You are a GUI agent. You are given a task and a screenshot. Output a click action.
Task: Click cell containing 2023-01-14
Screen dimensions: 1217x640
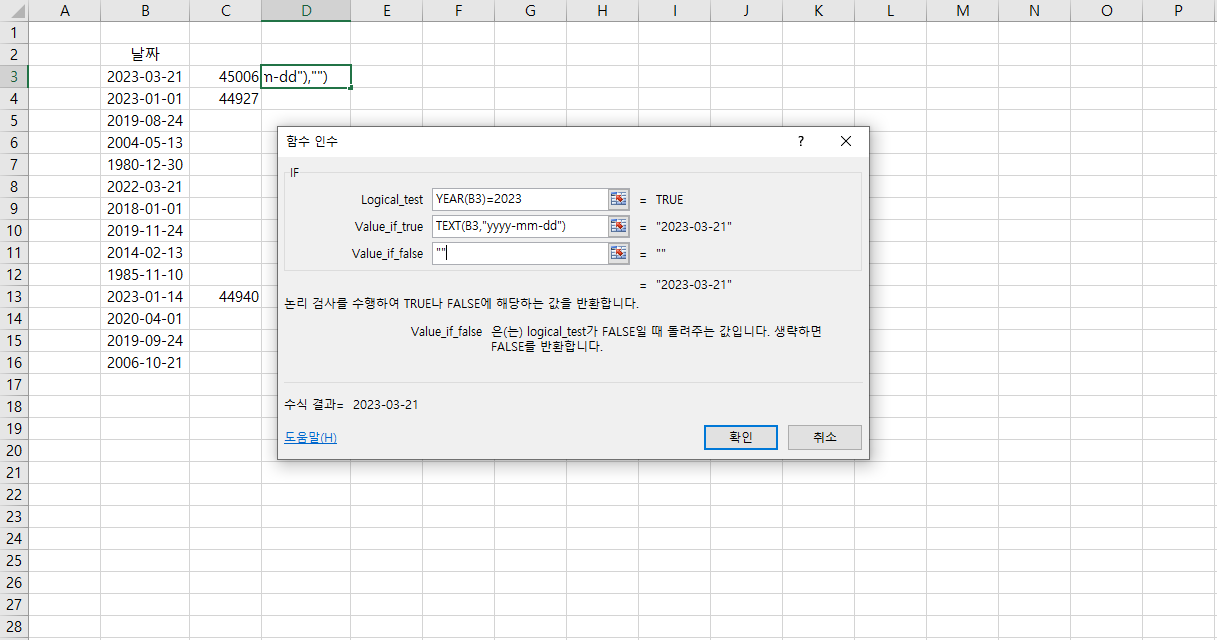tap(145, 297)
